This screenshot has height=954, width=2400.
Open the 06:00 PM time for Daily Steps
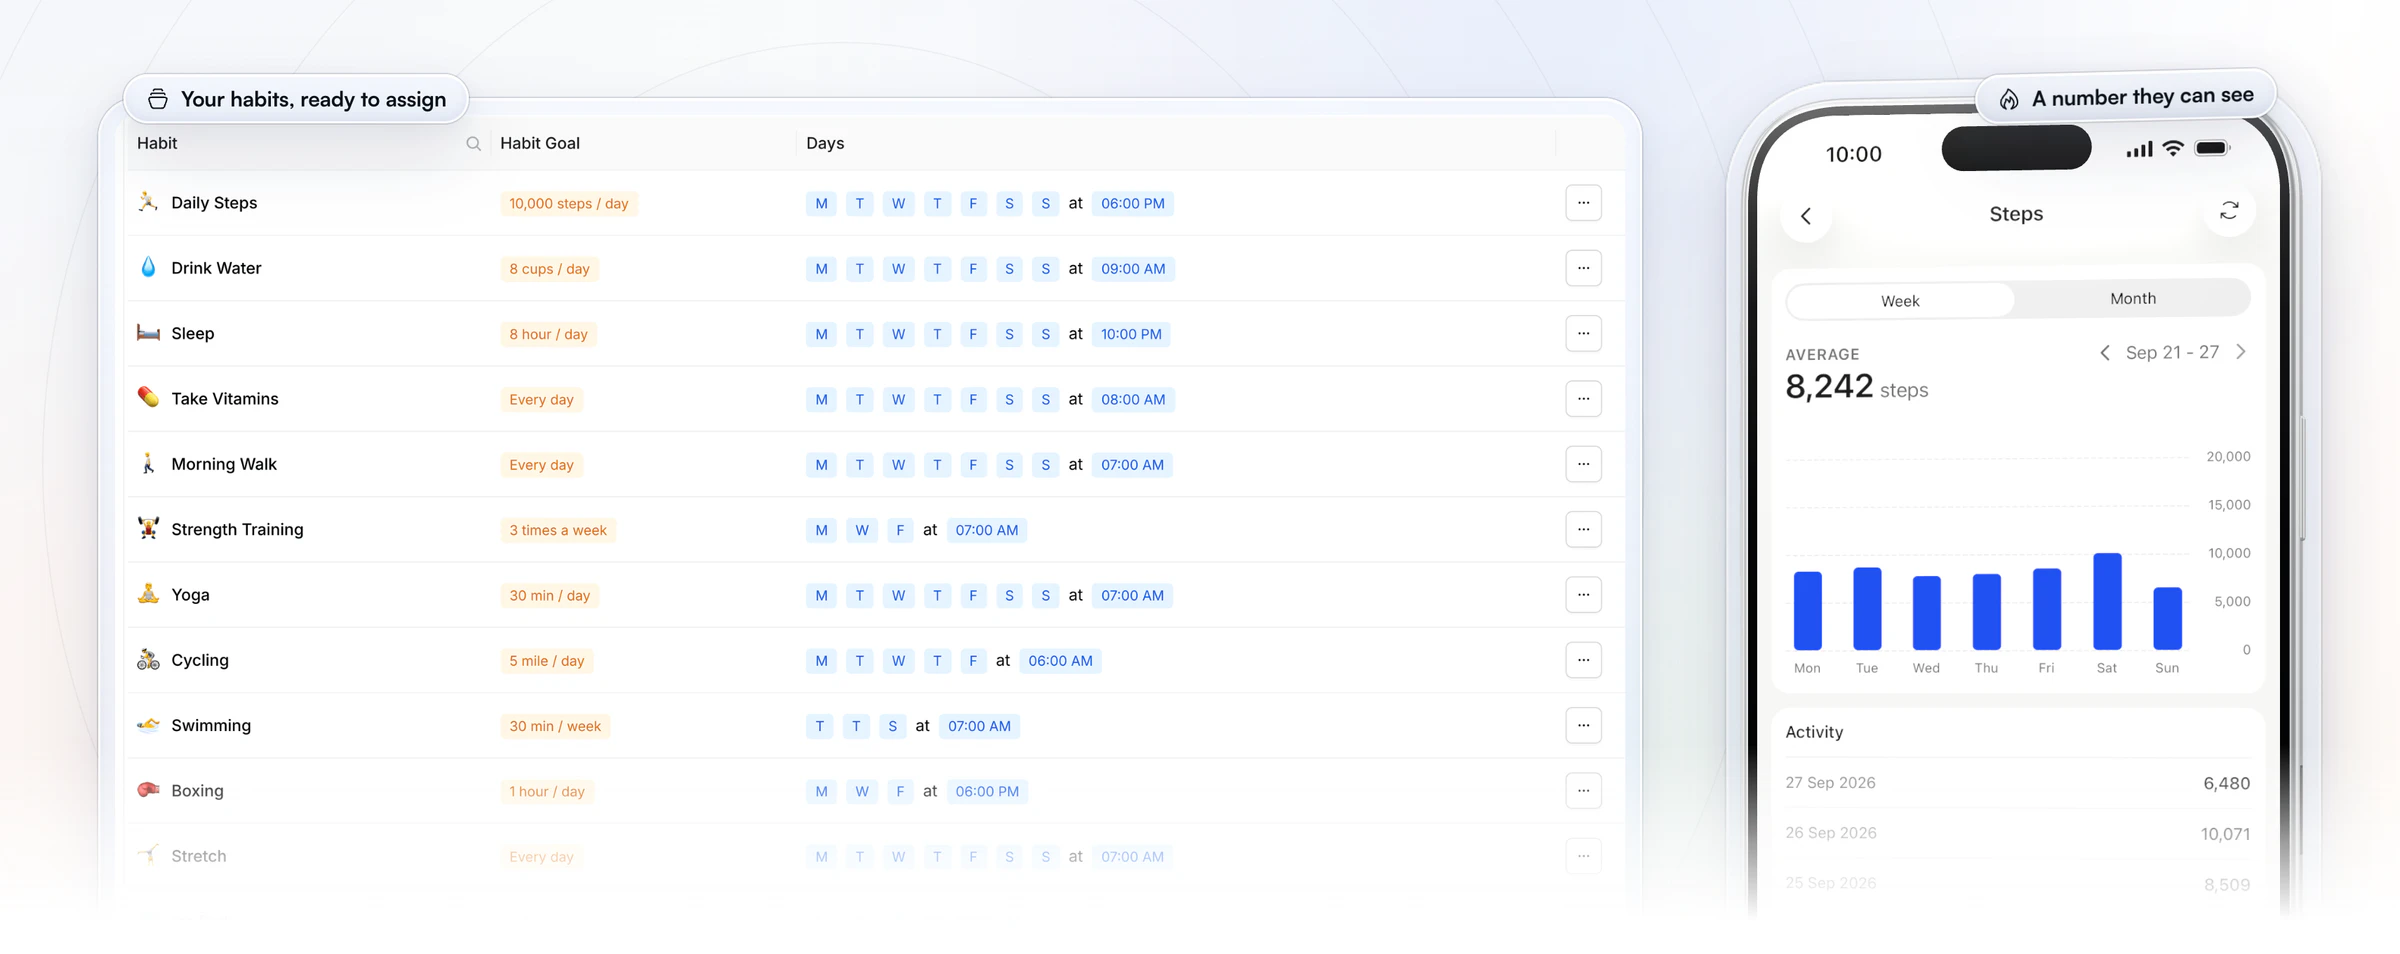1133,204
